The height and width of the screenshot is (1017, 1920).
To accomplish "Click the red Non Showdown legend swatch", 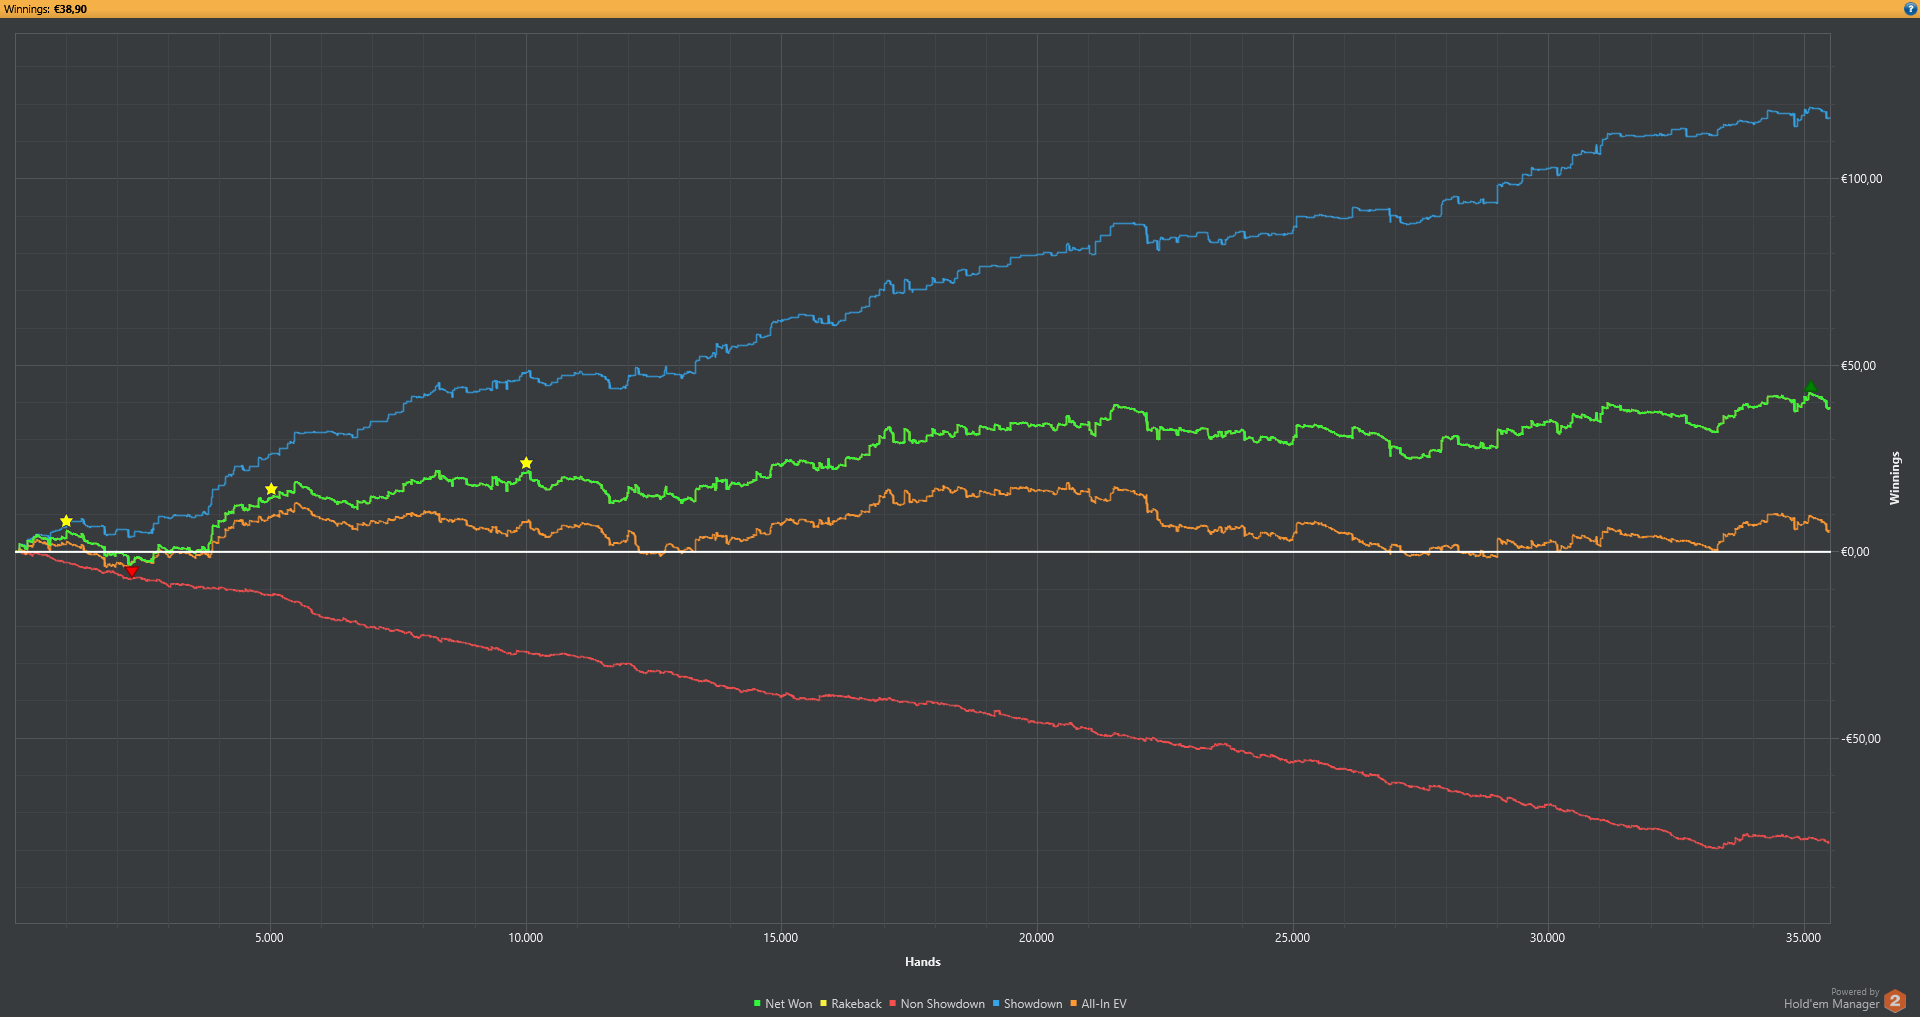I will [892, 1004].
